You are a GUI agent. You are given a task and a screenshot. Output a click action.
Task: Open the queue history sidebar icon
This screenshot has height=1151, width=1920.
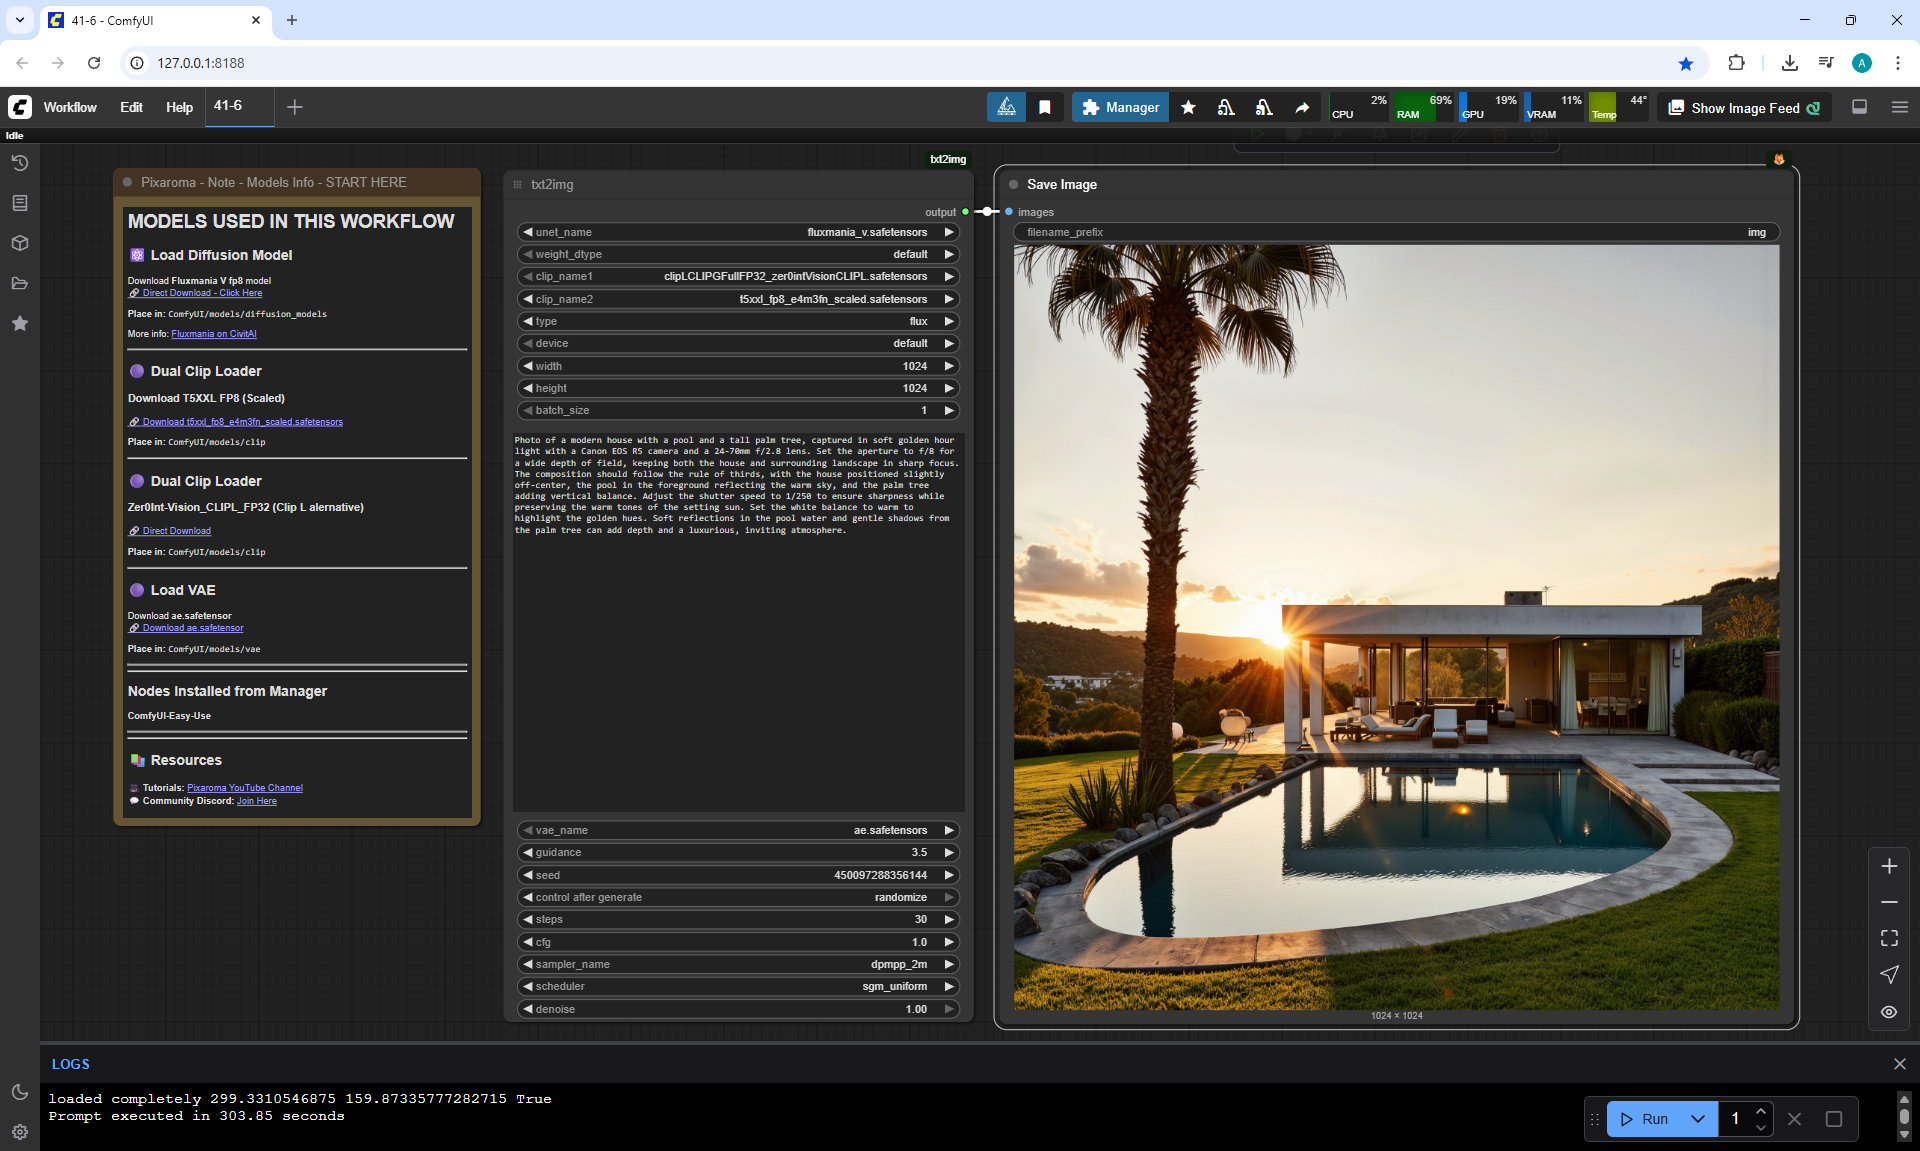19,163
